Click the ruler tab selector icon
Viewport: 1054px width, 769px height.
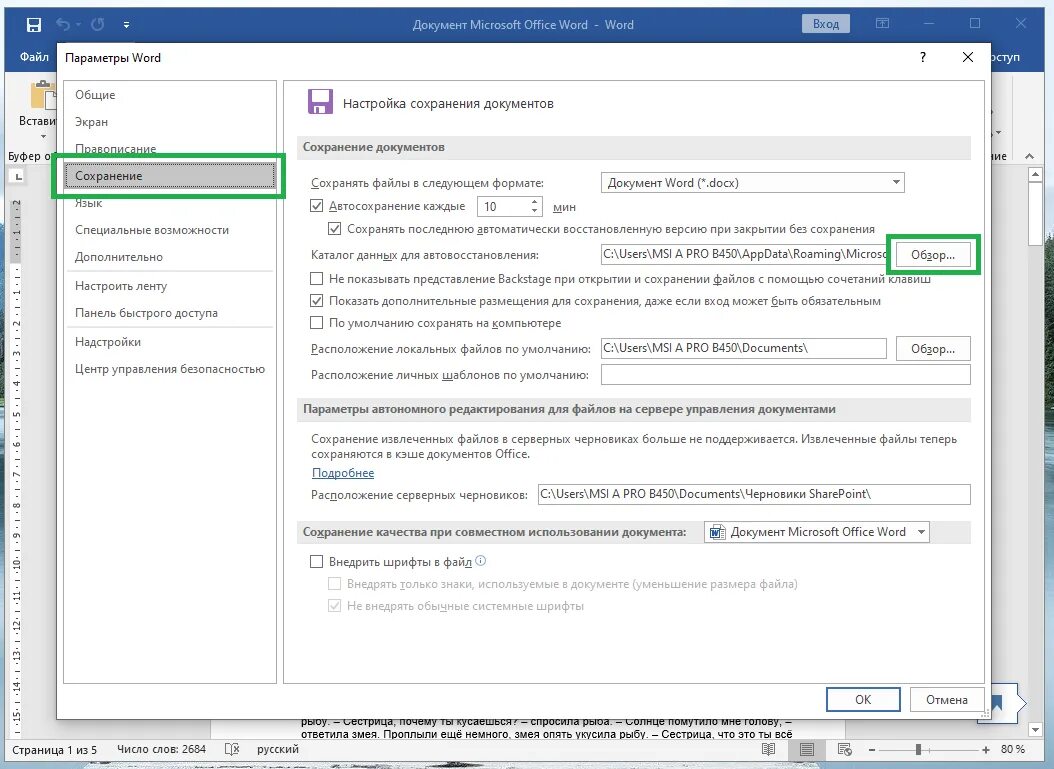point(18,176)
